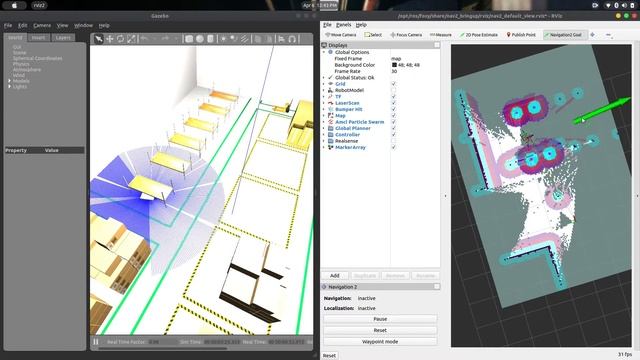This screenshot has height=360, width=640.
Task: Click the Frame Rate value 30
Action: [394, 71]
